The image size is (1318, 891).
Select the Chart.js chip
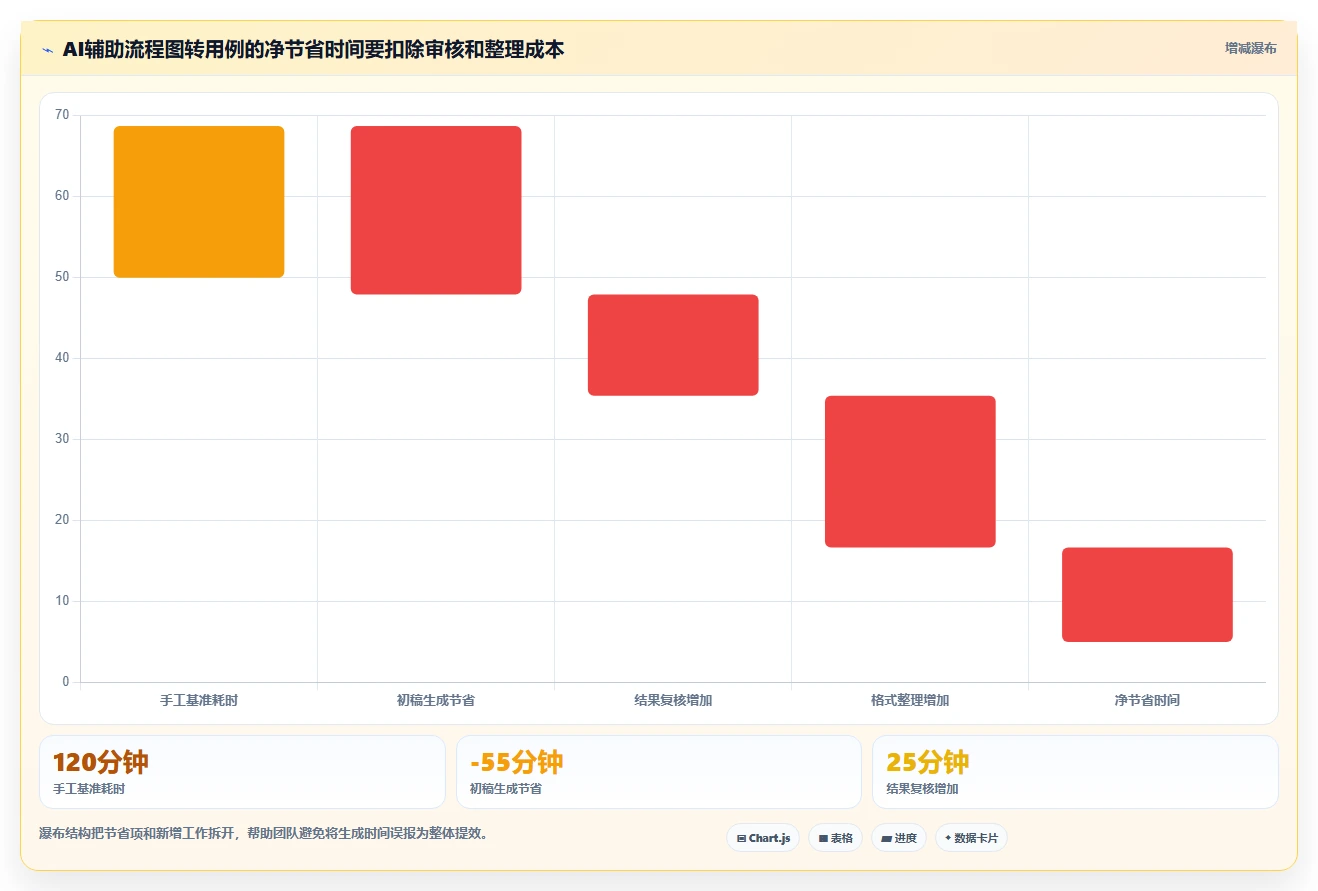coord(763,838)
